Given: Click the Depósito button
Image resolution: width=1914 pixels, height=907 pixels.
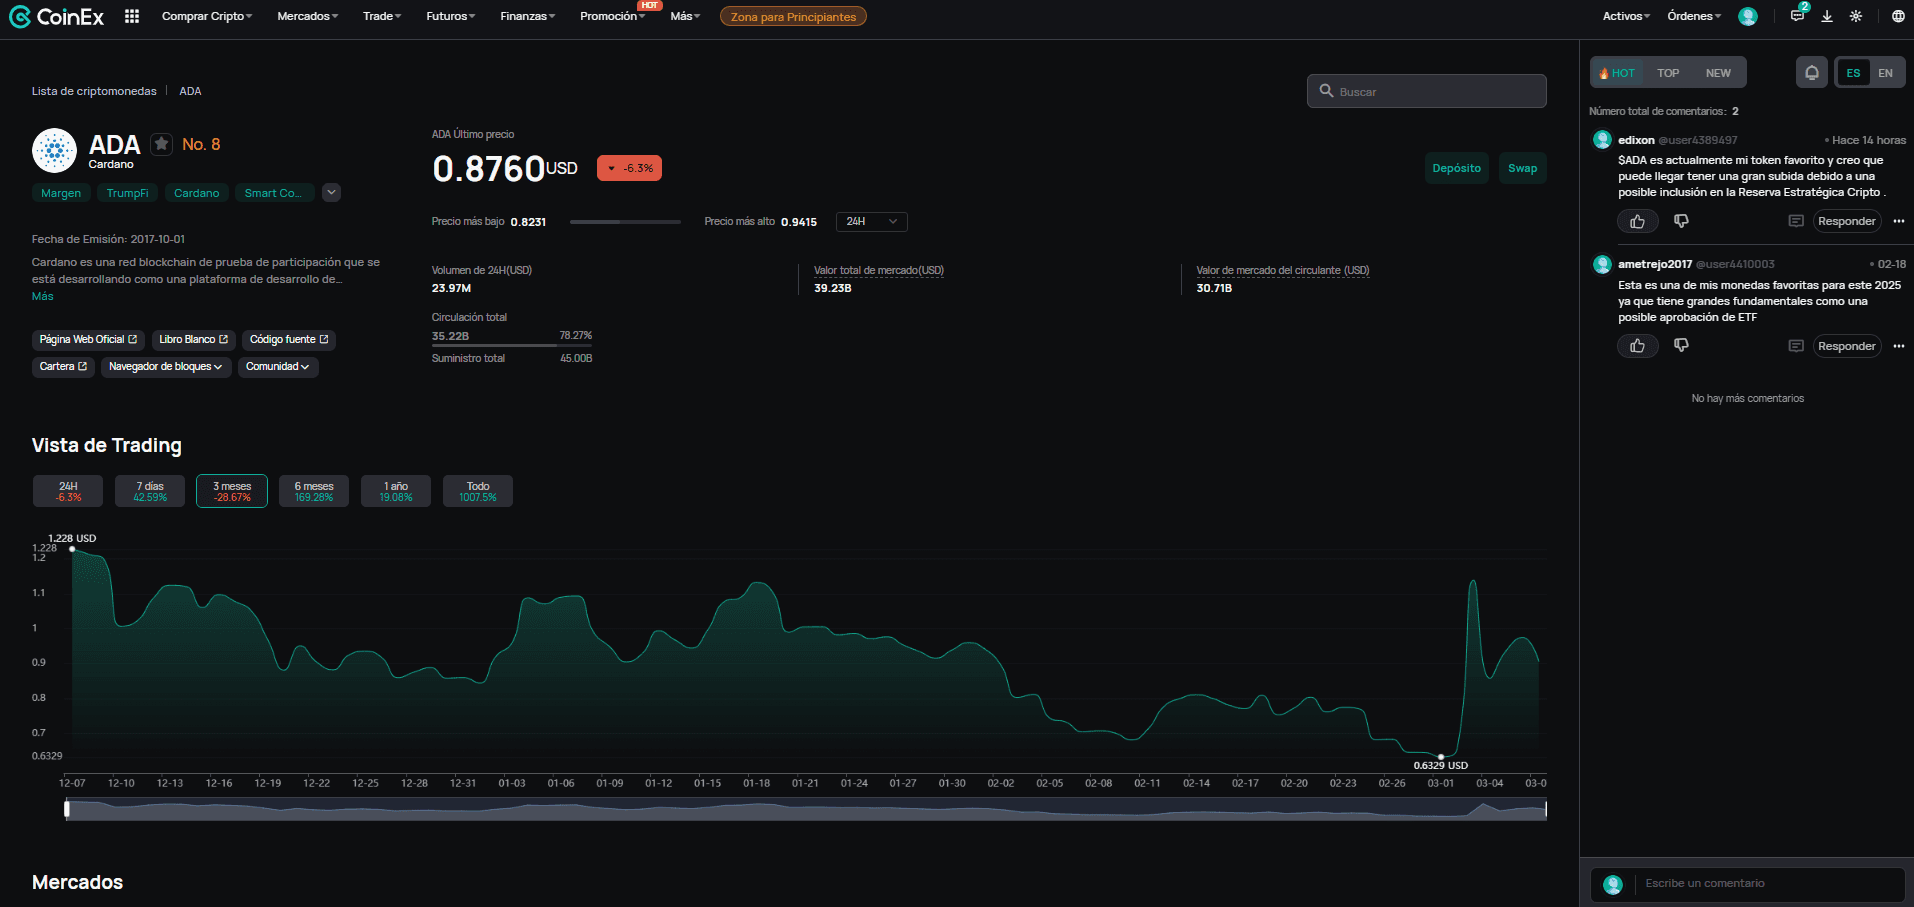Looking at the screenshot, I should pyautogui.click(x=1456, y=168).
